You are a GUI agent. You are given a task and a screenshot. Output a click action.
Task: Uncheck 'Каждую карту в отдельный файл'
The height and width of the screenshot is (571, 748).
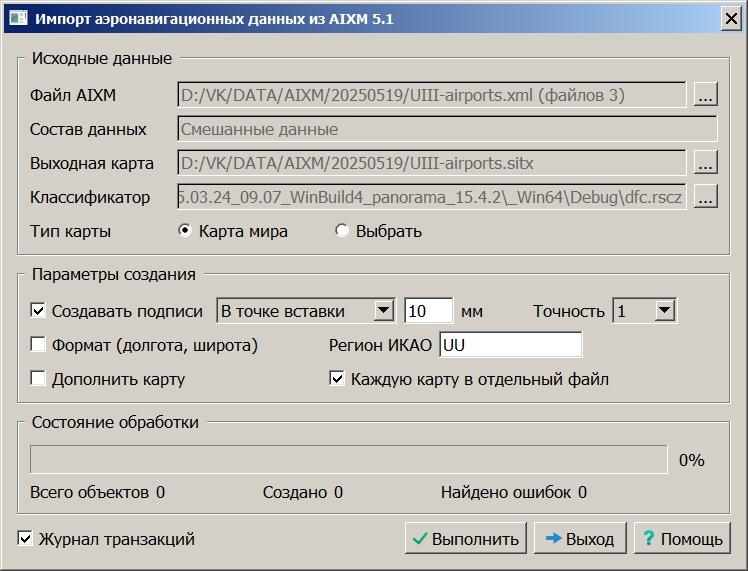(x=338, y=379)
